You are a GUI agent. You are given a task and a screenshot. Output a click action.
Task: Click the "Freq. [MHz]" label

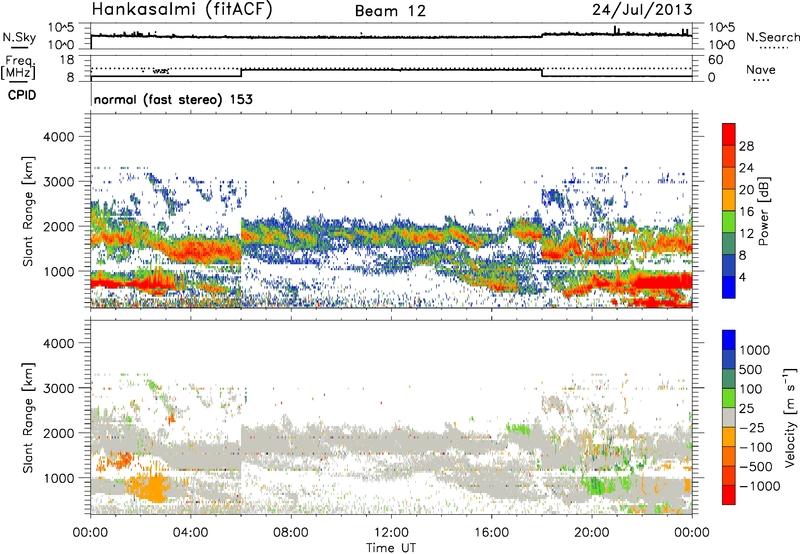pyautogui.click(x=19, y=68)
